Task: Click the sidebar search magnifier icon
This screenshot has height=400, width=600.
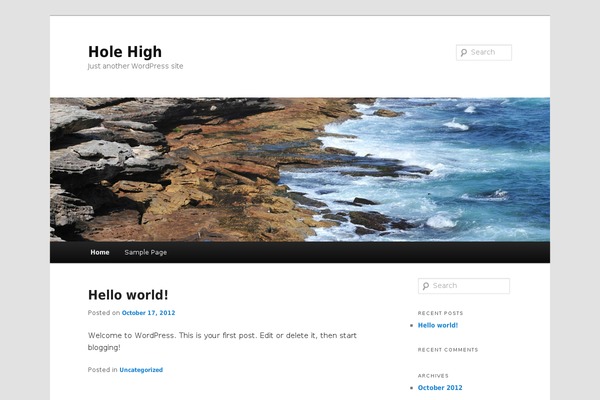Action: 426,286
